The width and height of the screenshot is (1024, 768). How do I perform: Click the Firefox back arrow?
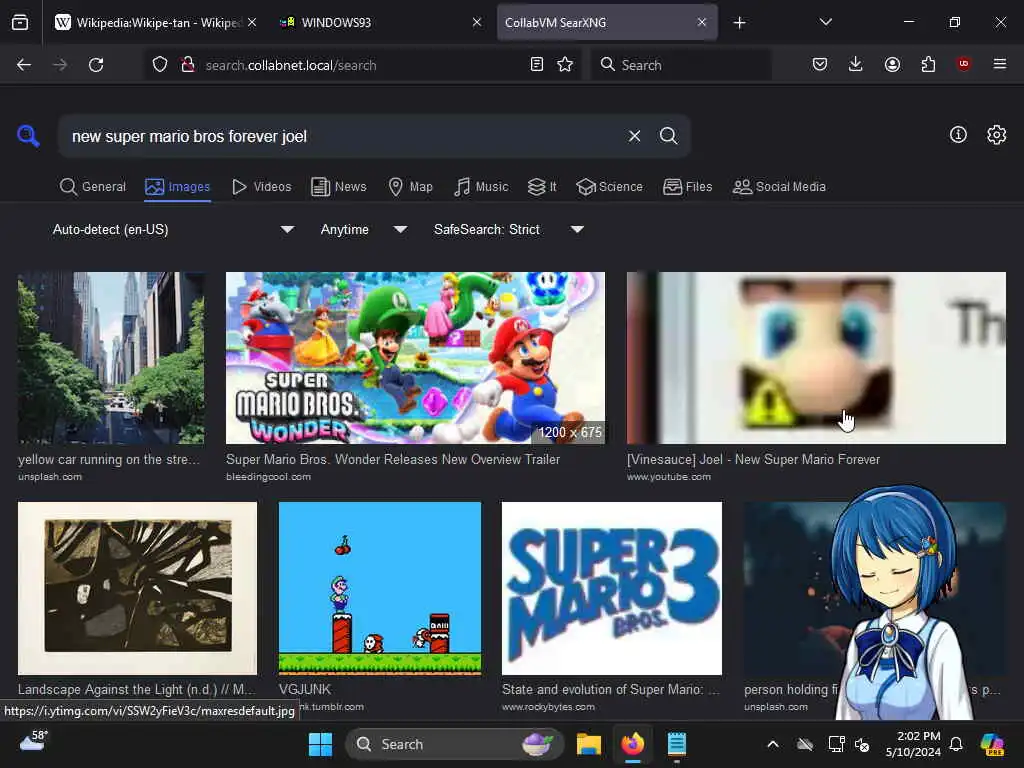click(24, 65)
